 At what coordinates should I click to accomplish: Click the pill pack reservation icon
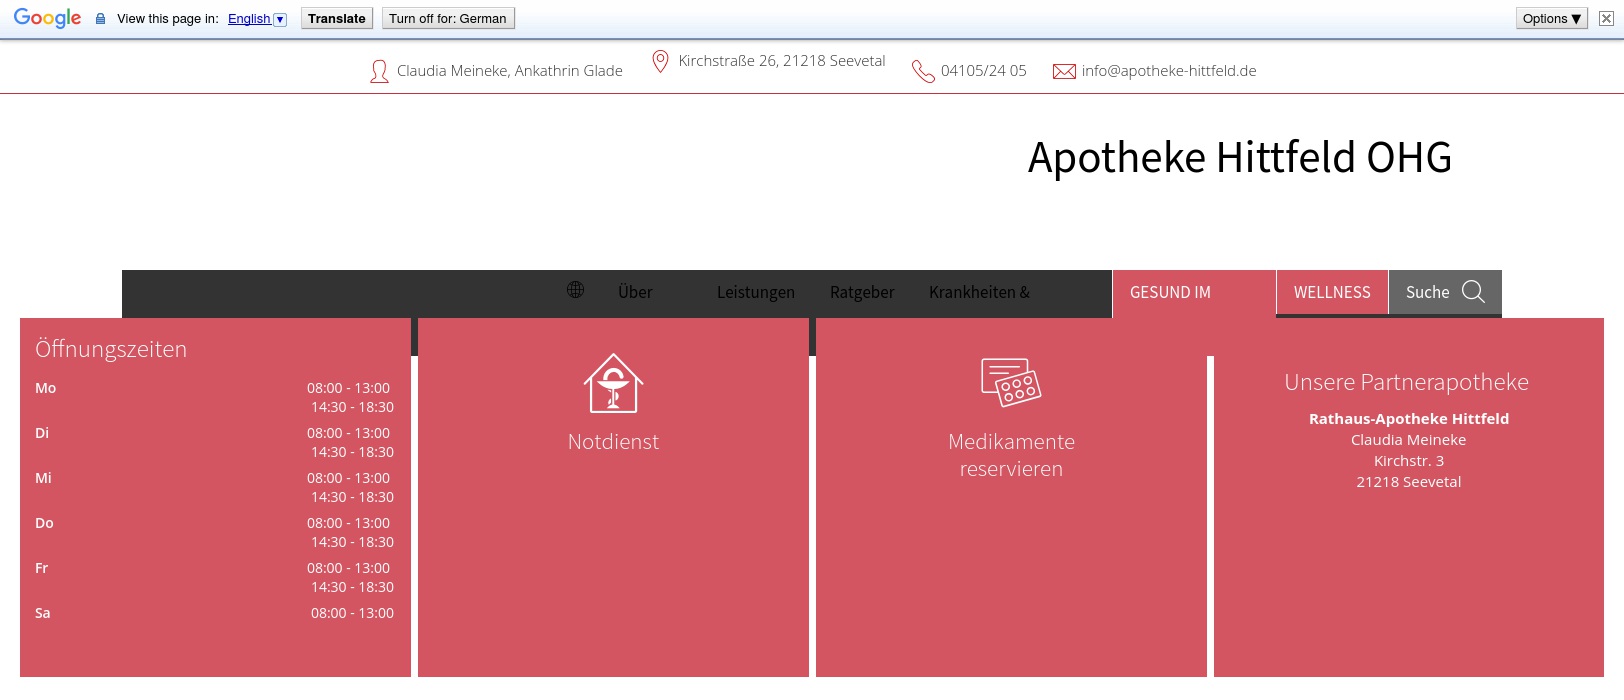tap(1011, 382)
